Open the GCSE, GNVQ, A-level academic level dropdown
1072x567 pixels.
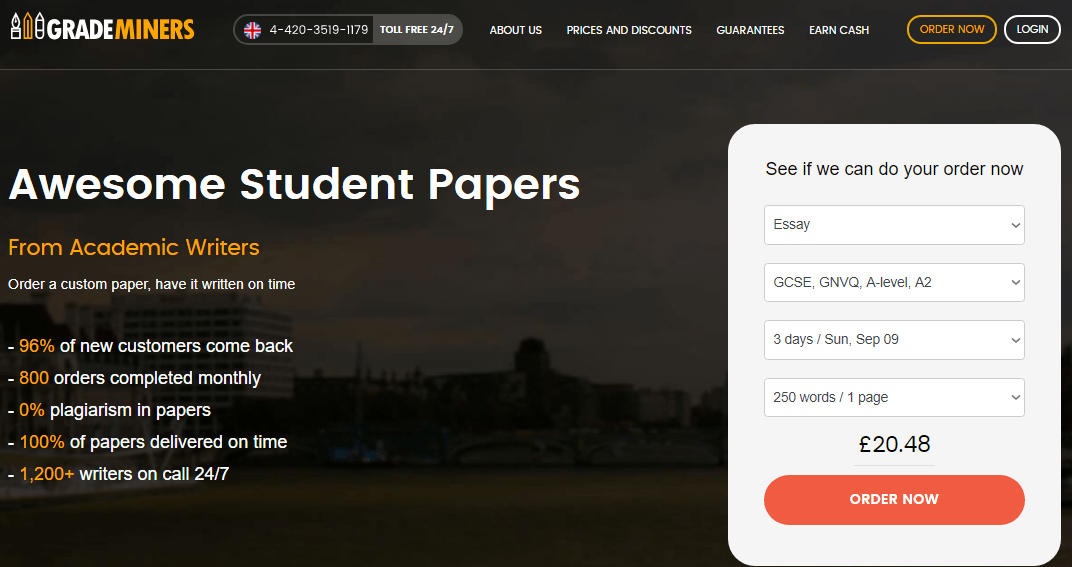click(x=894, y=282)
